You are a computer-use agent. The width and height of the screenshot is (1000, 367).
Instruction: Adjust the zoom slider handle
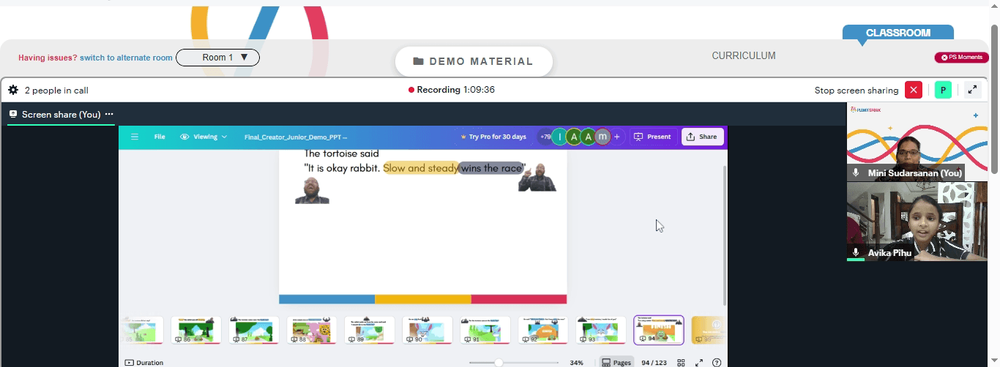pyautogui.click(x=499, y=363)
